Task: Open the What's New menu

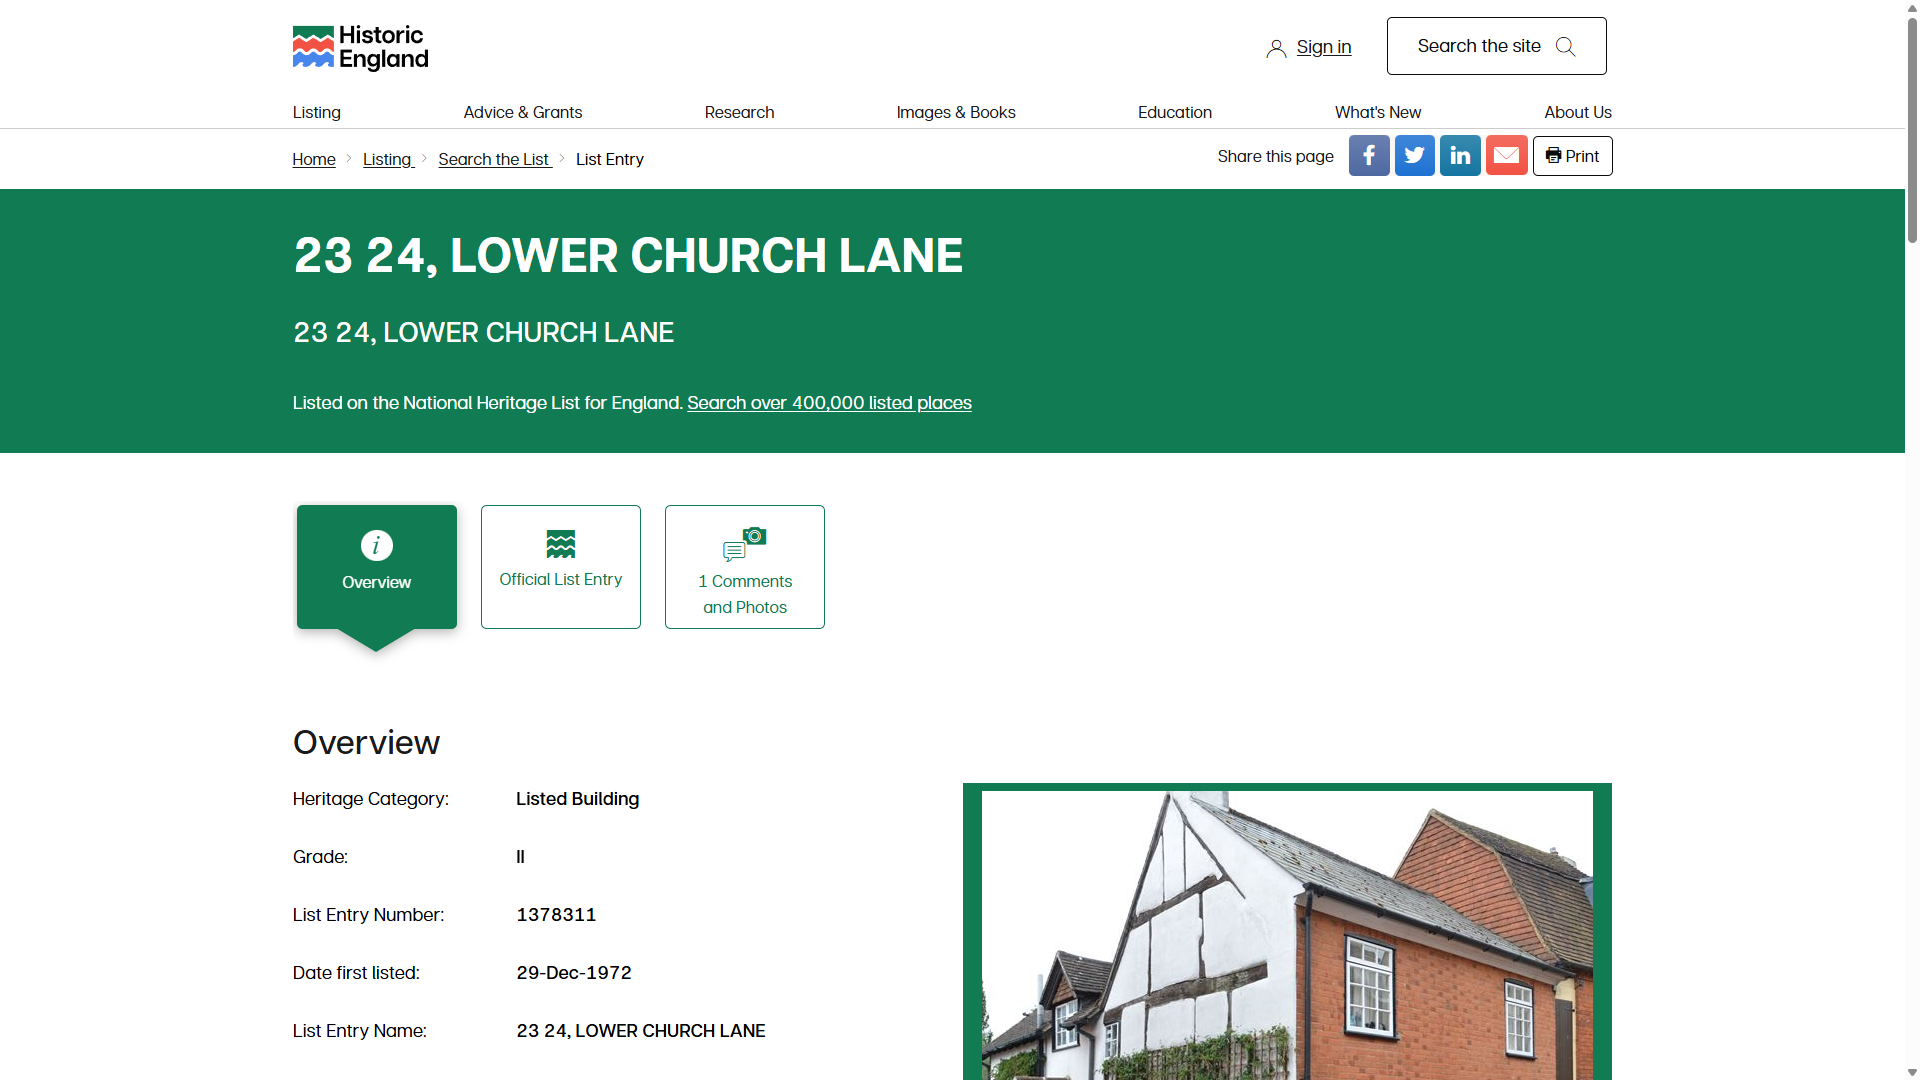Action: (1378, 112)
